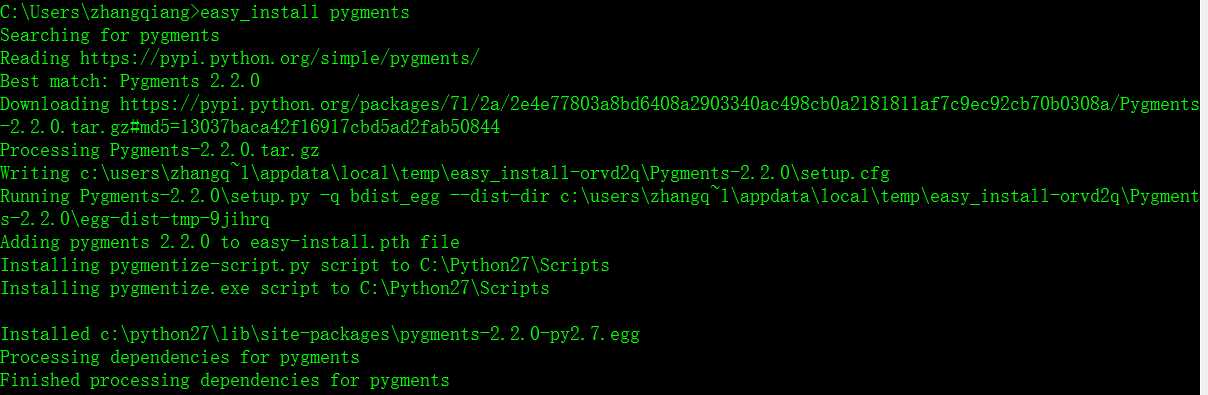Click the 'Processing Pygments-2.2.0.tar.gz' line
1208x395 pixels.
pos(159,150)
